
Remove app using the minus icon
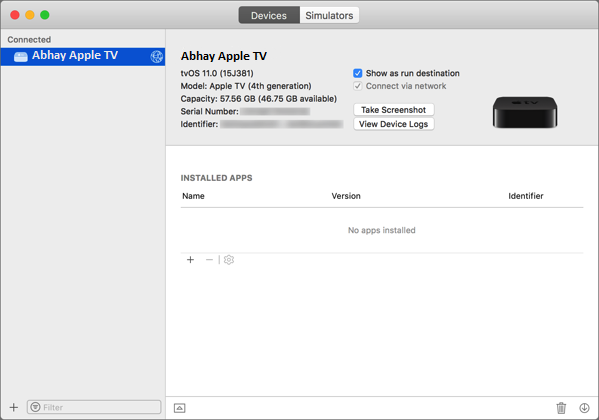point(209,260)
